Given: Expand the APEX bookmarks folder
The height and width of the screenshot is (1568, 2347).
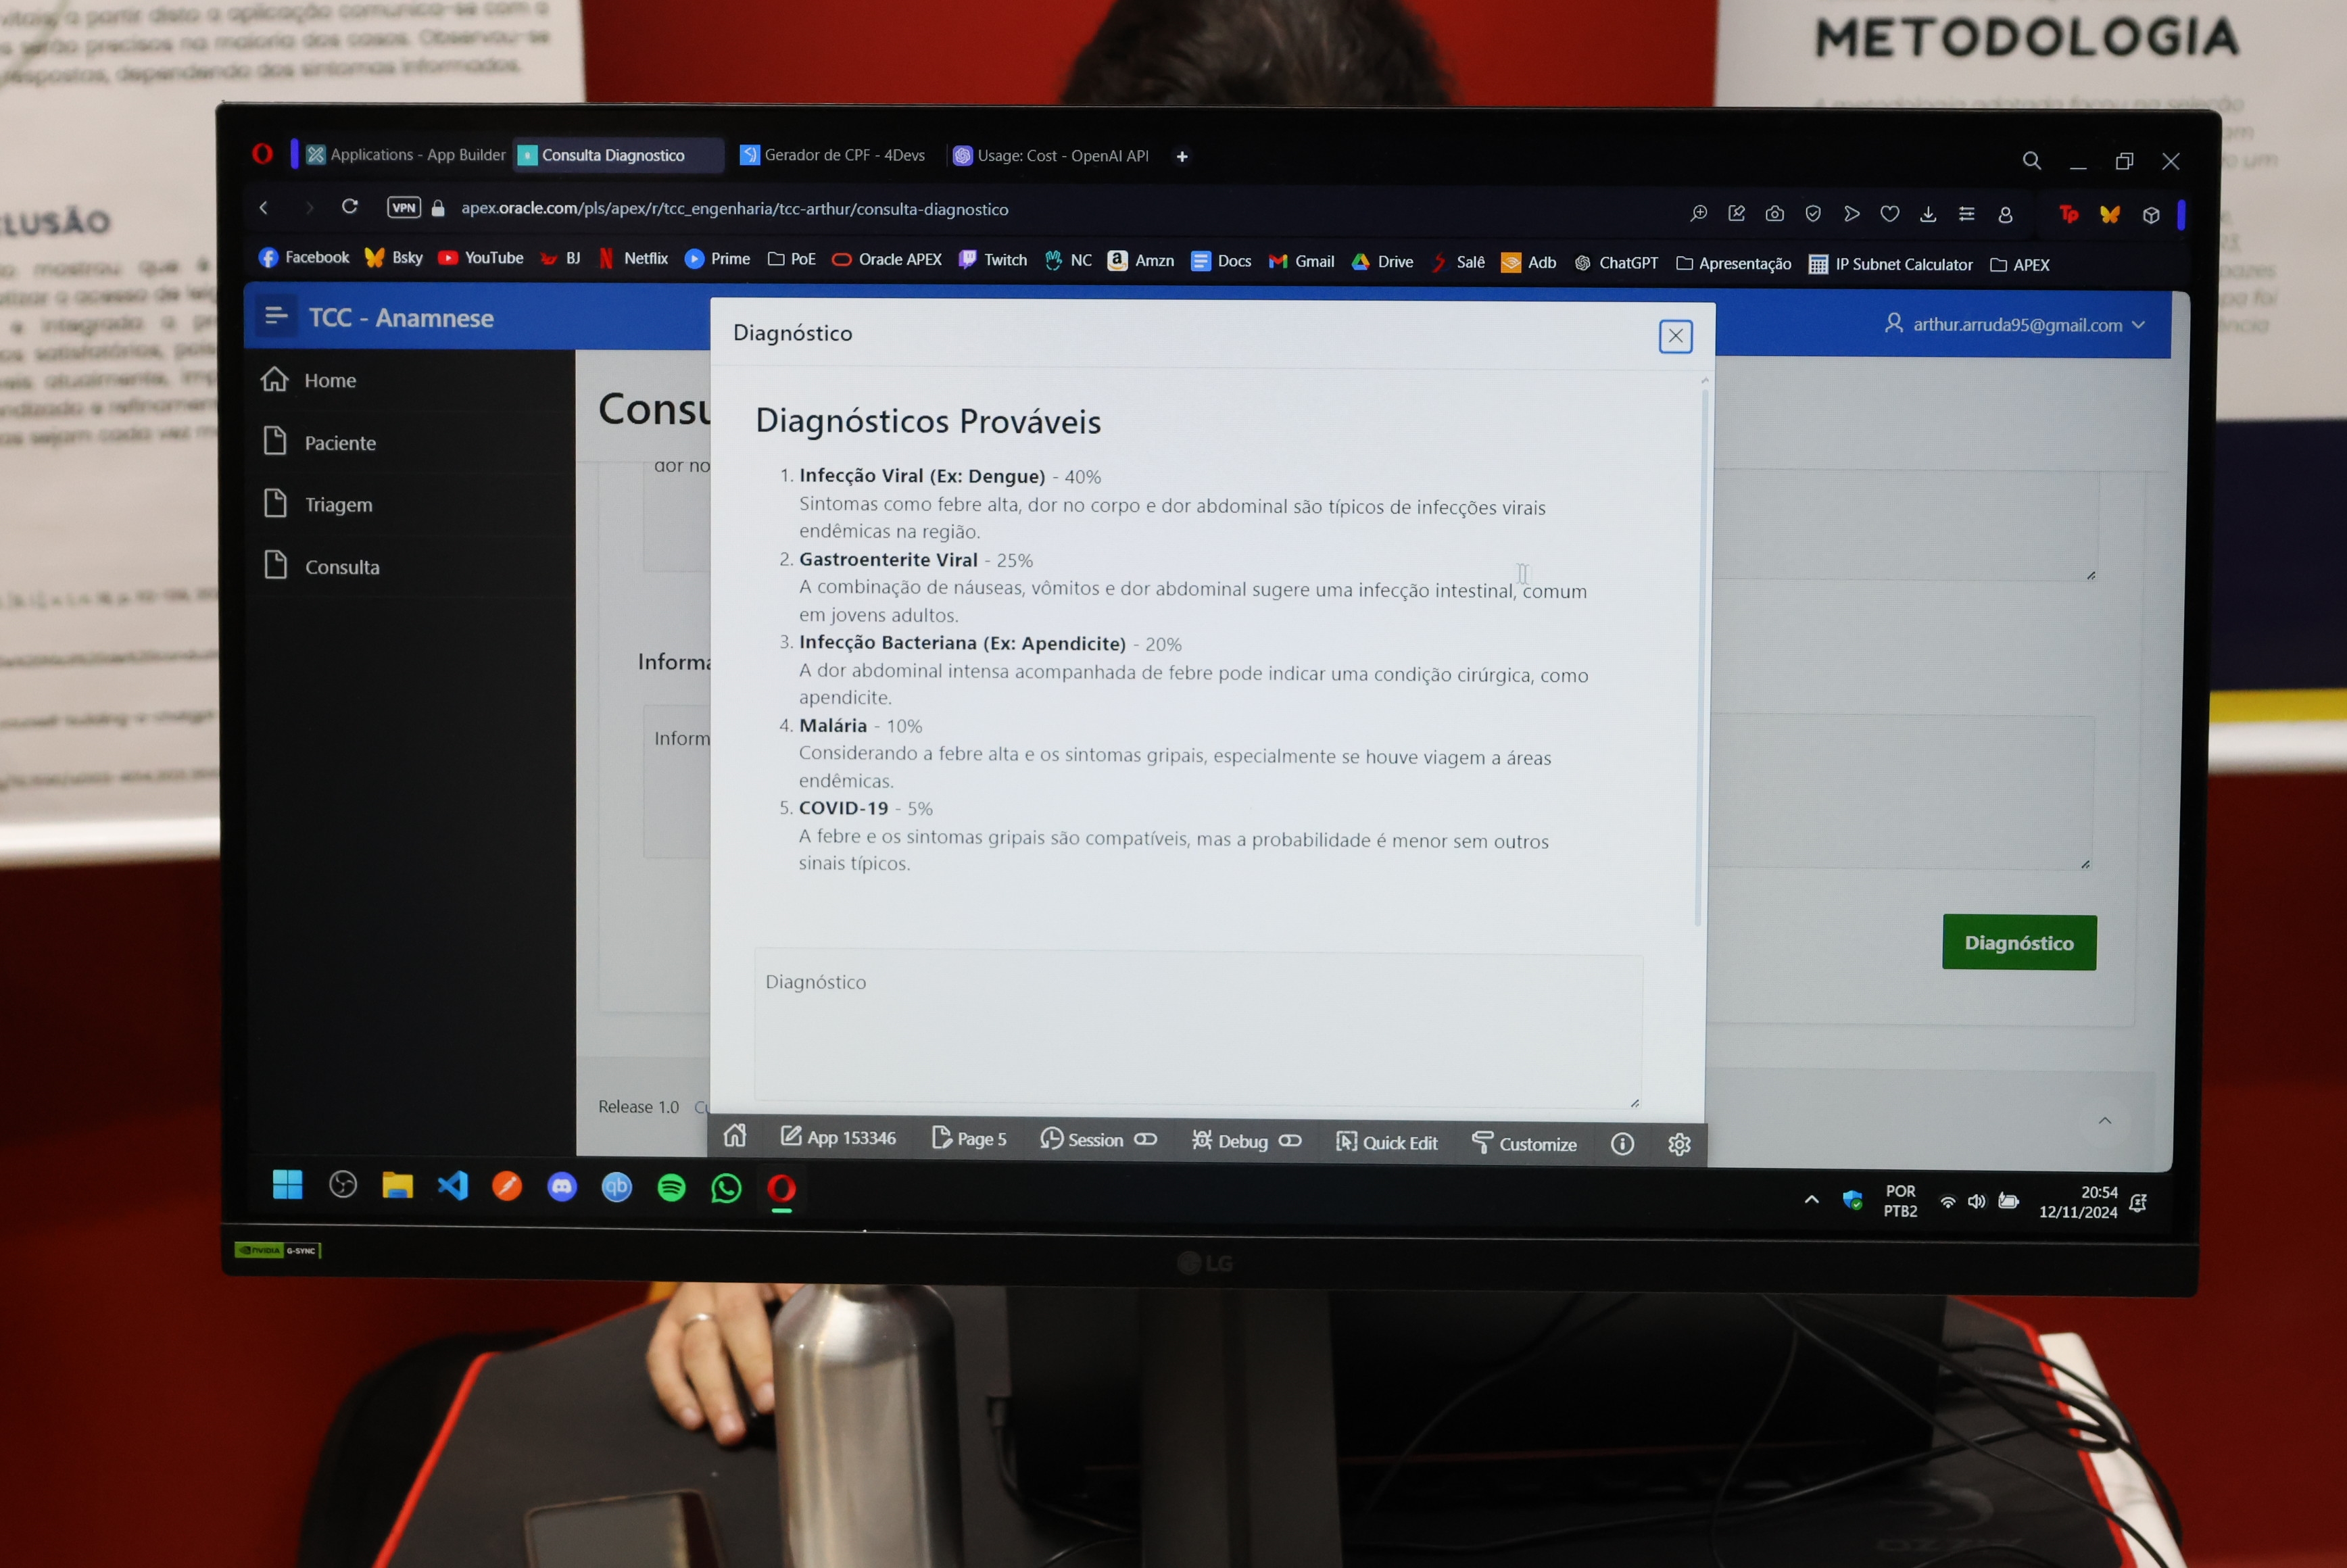Looking at the screenshot, I should pyautogui.click(x=2019, y=265).
